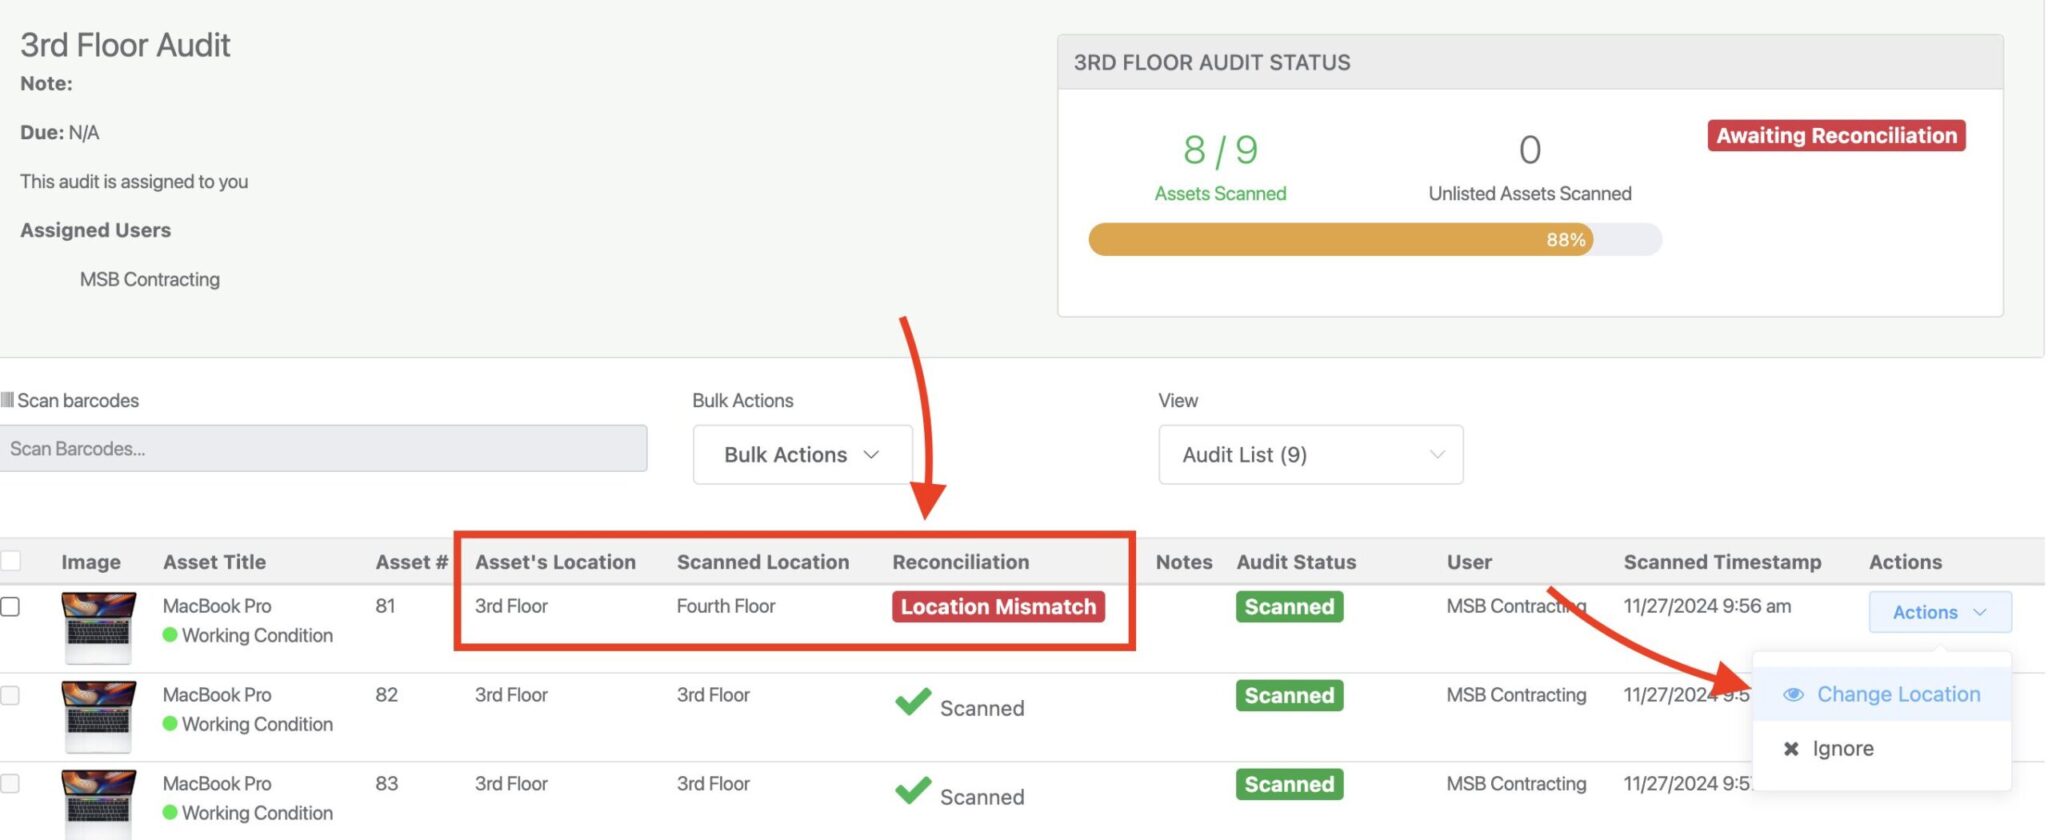Click the X icon beside Ignore
Image resolution: width=2048 pixels, height=840 pixels.
coord(1791,749)
